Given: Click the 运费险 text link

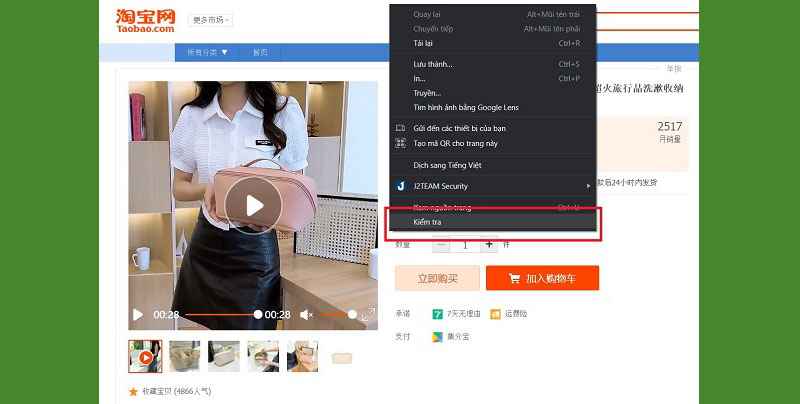Looking at the screenshot, I should 516,314.
